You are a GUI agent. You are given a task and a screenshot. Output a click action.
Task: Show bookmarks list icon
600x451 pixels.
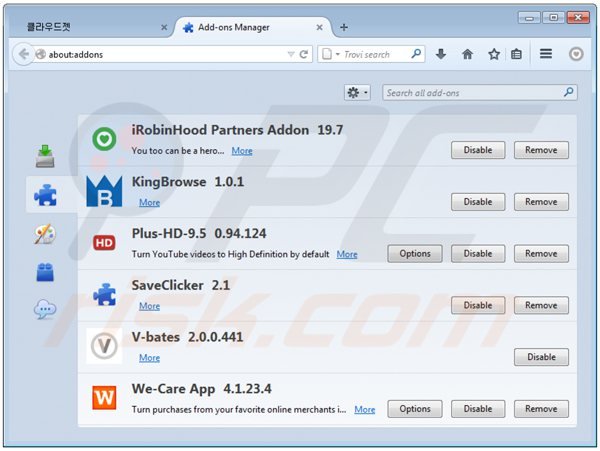[516, 54]
